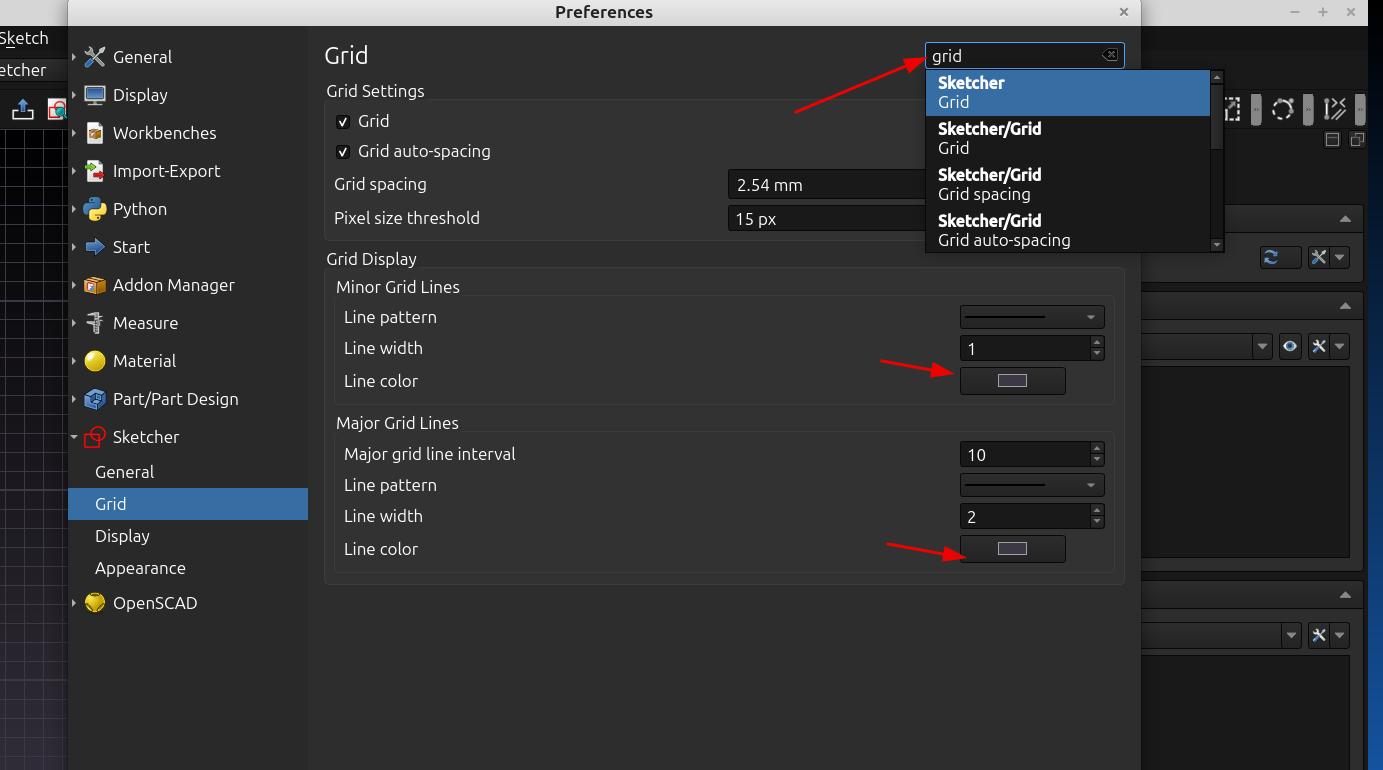1383x770 pixels.
Task: Open the Sketch menu in main window
Action: tap(25, 38)
